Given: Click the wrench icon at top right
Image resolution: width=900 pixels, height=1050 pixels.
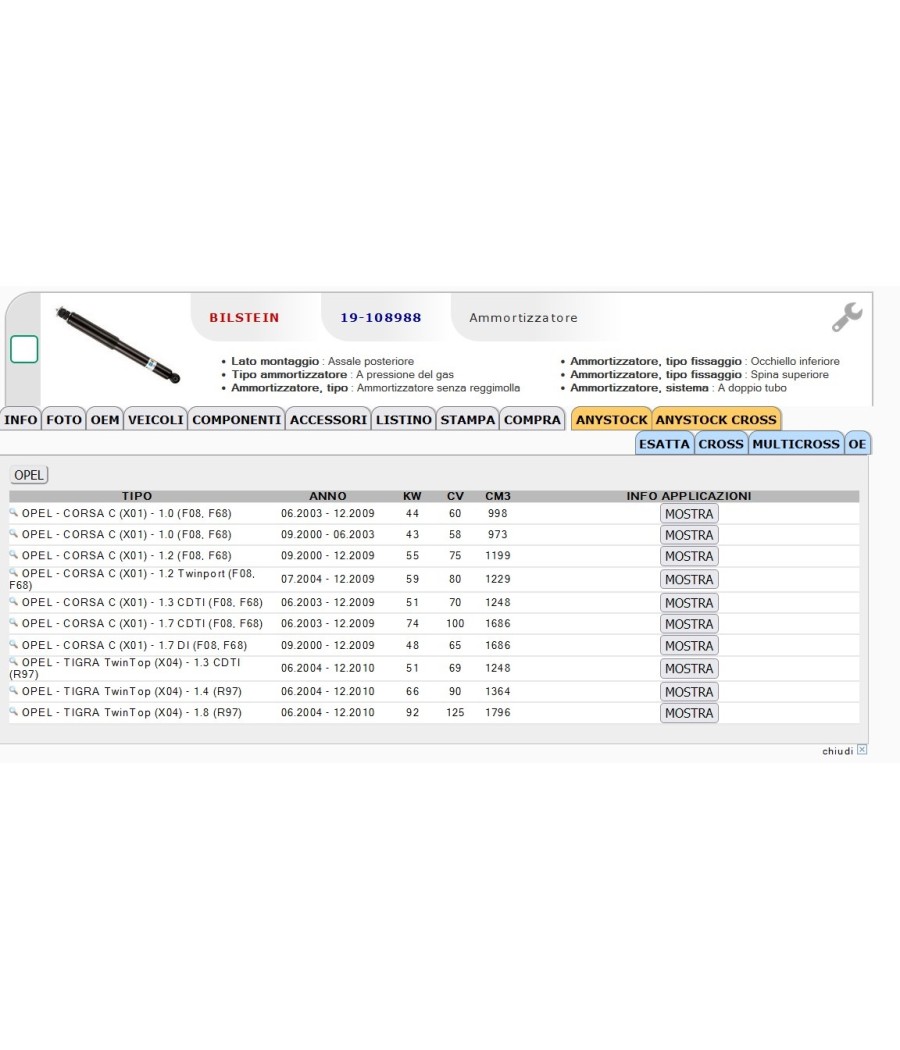Looking at the screenshot, I should (847, 317).
